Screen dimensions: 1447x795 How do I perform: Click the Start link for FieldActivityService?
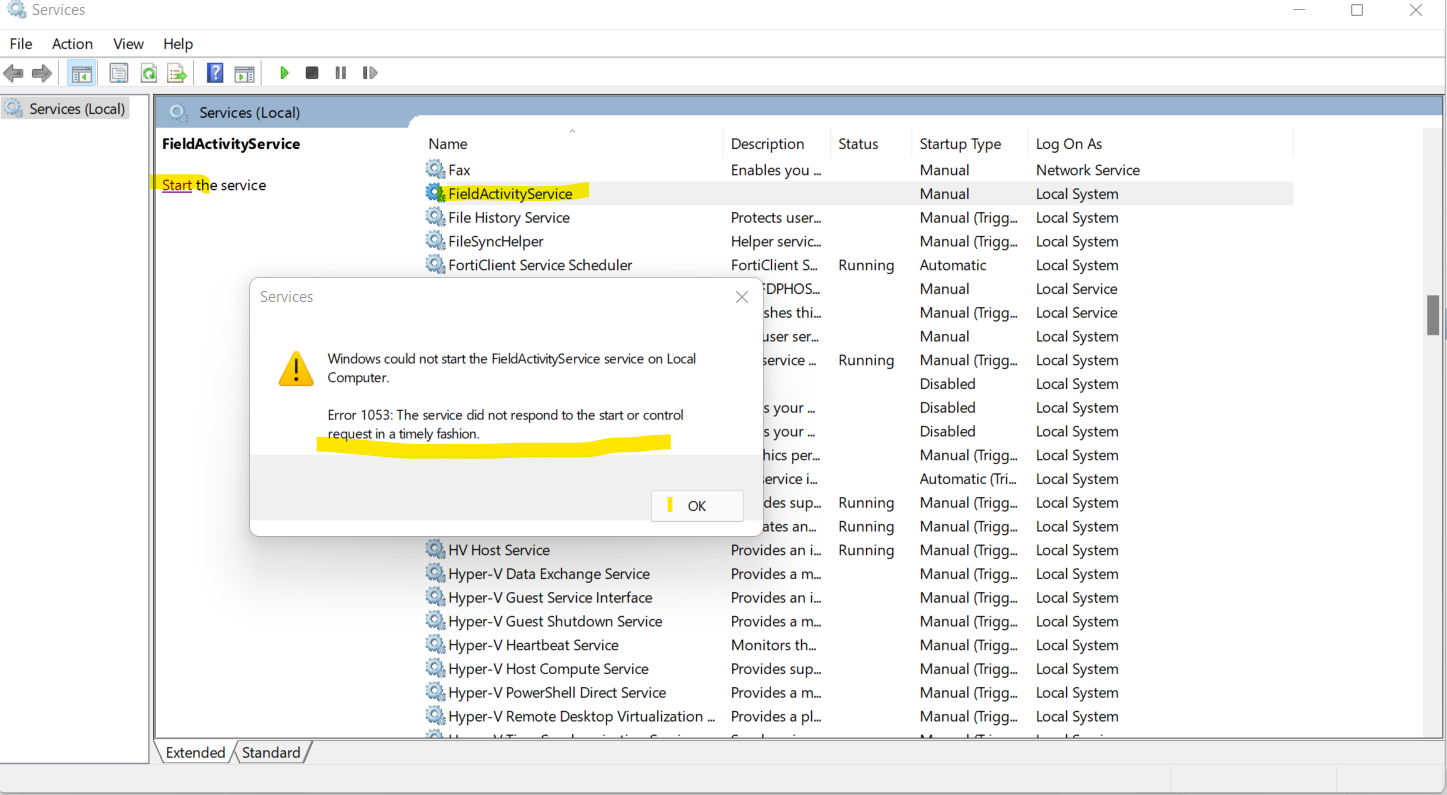tap(177, 185)
